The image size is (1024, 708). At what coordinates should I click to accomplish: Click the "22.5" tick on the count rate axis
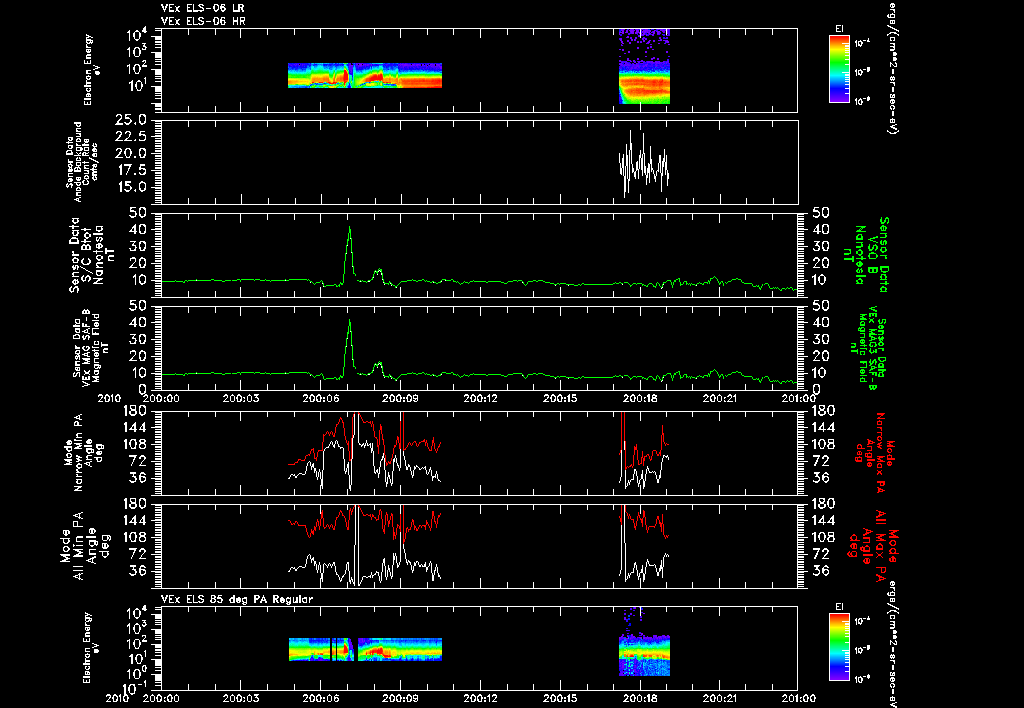click(x=129, y=137)
